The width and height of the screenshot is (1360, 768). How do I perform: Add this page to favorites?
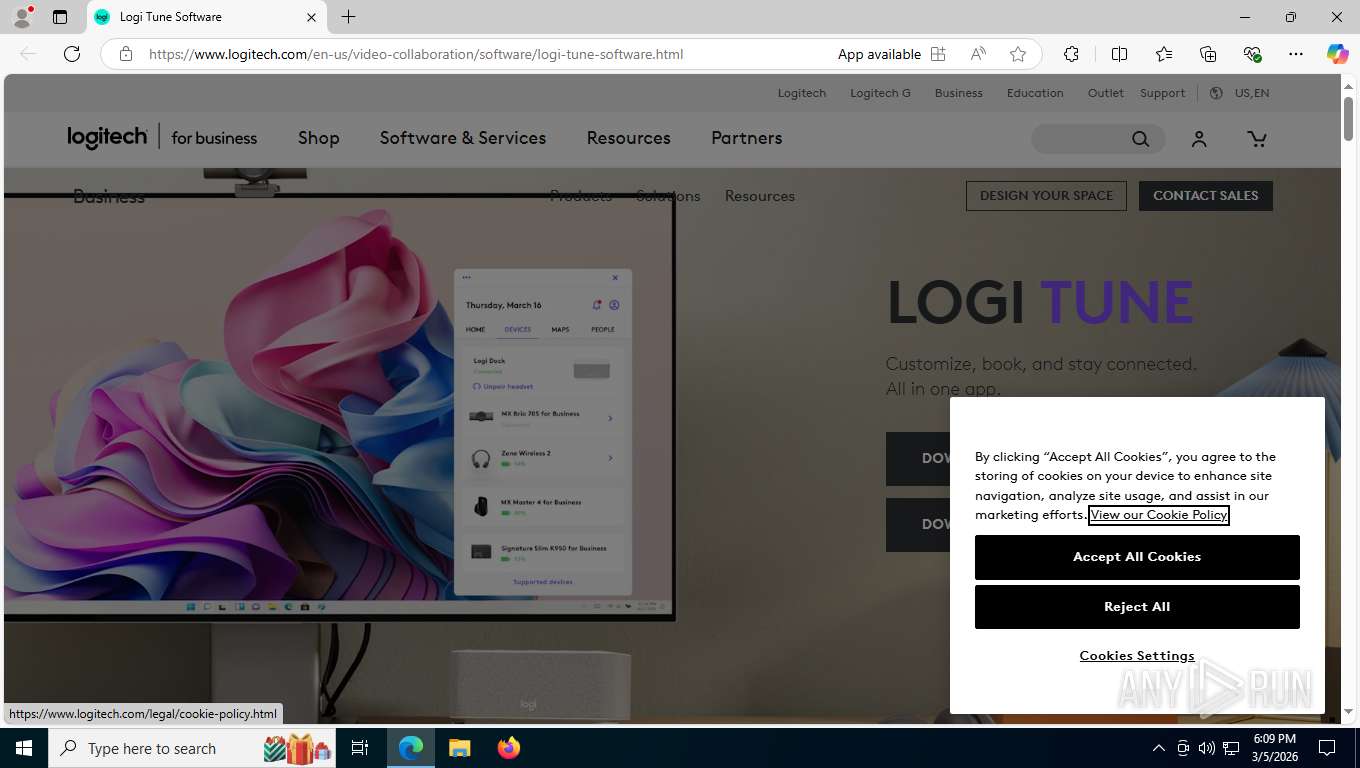[x=1018, y=54]
